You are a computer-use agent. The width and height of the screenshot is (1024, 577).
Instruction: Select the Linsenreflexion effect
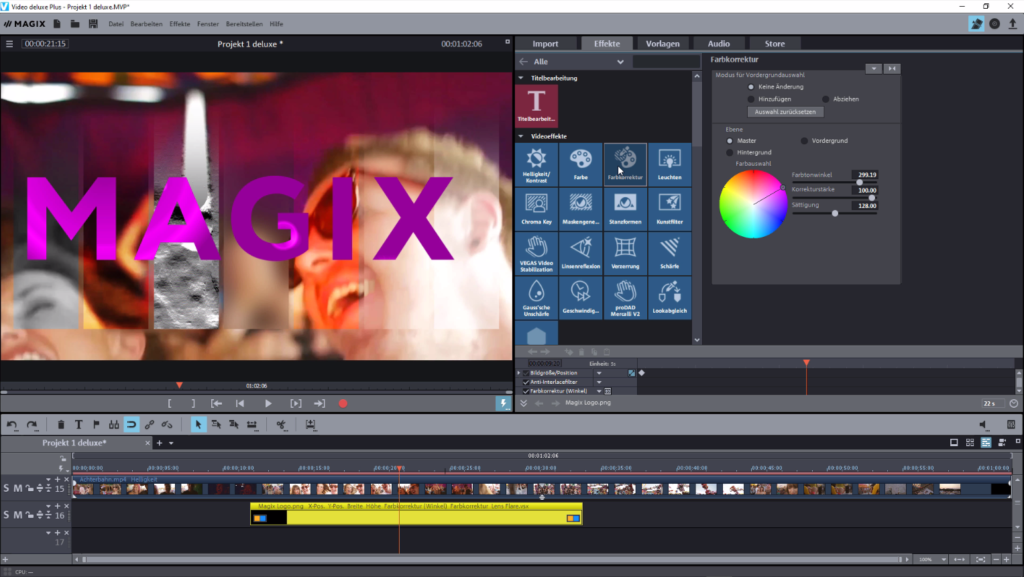[x=581, y=253]
